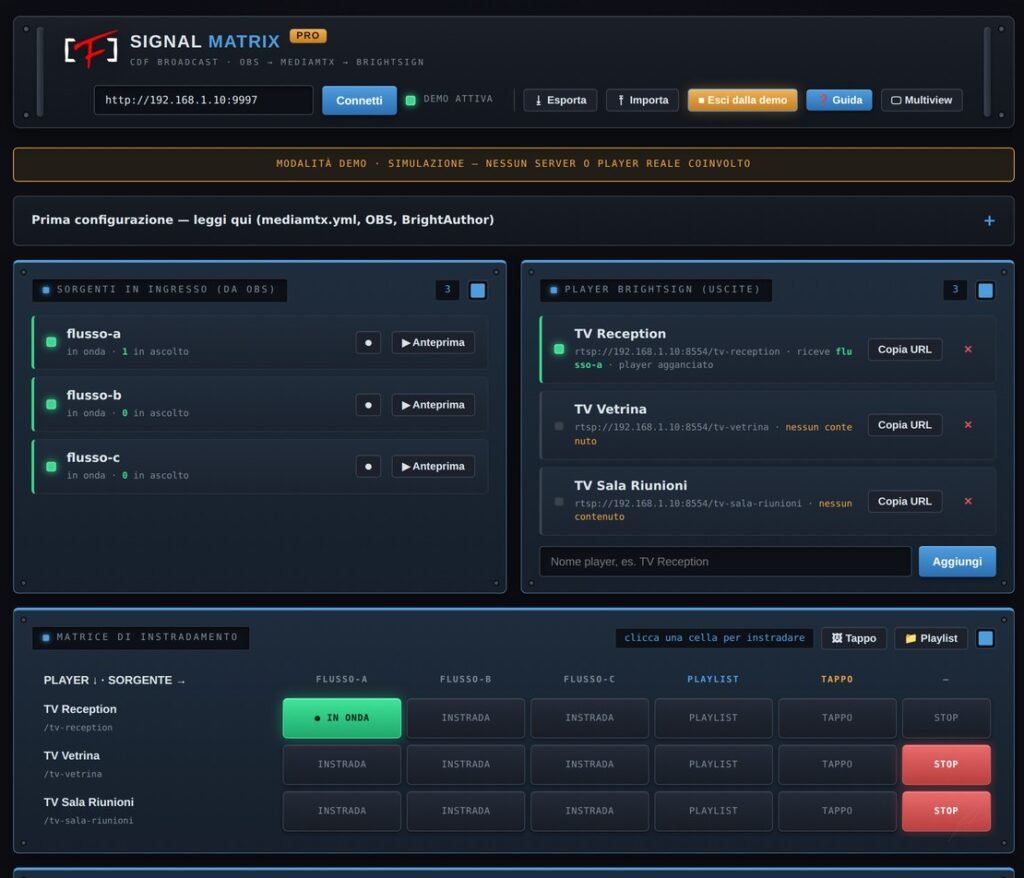Click the server URL input field

pyautogui.click(x=203, y=100)
